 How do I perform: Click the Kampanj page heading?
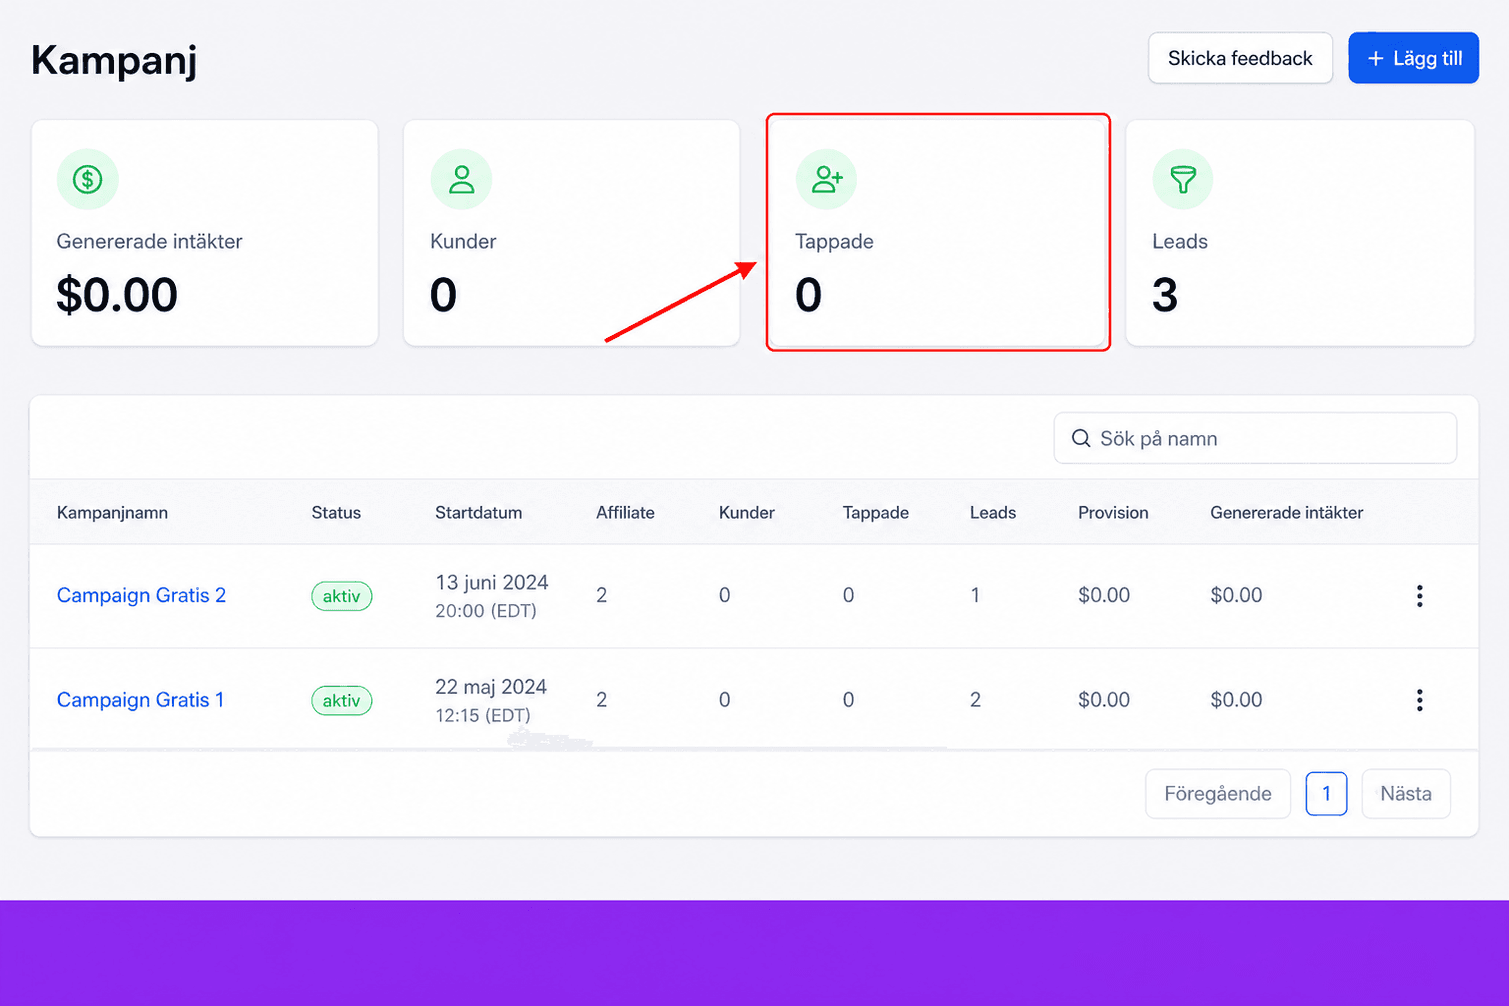(114, 60)
